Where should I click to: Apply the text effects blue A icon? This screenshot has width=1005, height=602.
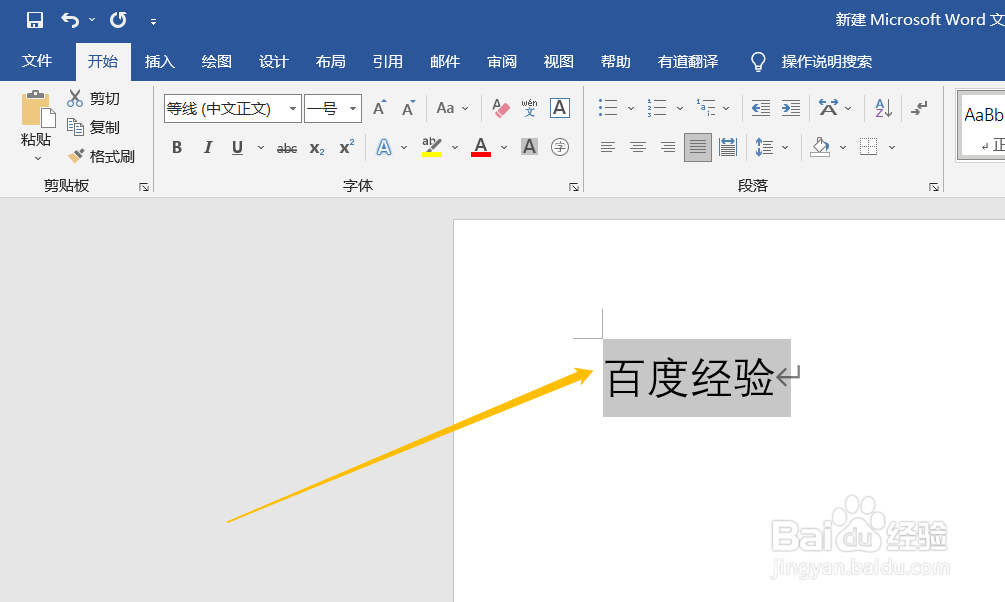pyautogui.click(x=383, y=147)
